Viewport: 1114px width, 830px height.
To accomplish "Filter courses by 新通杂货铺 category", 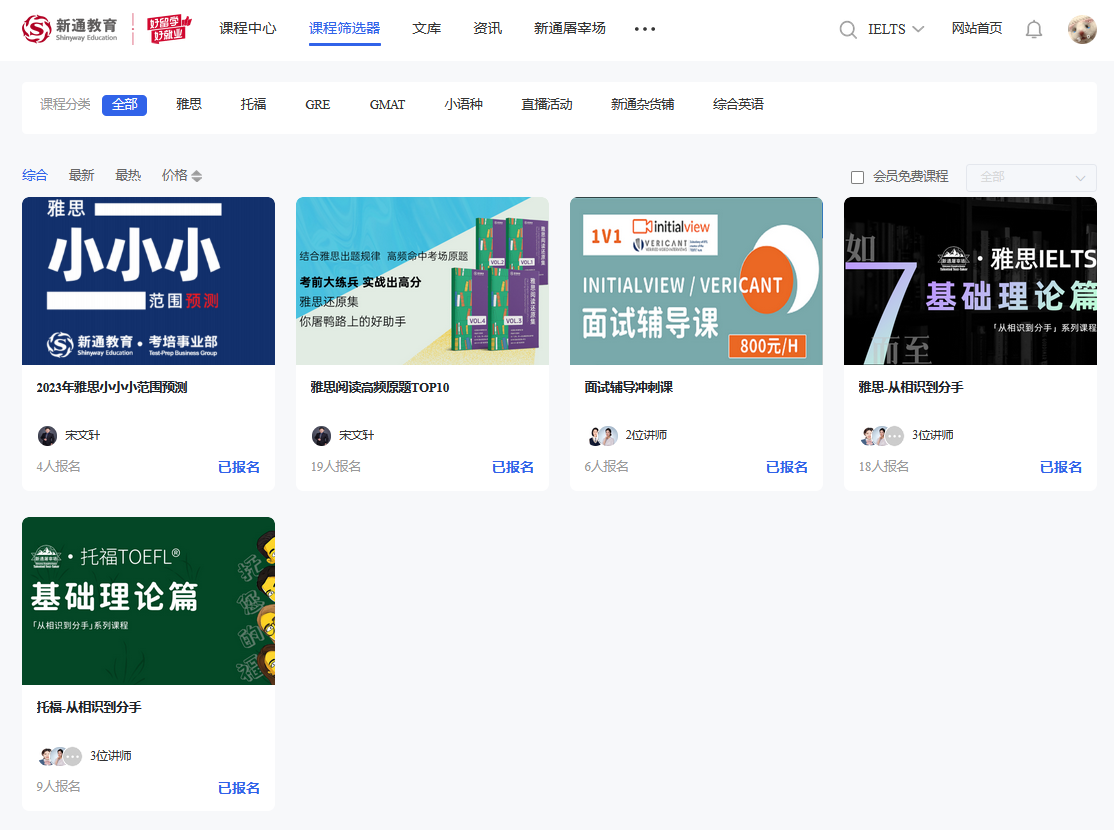I will click(642, 104).
